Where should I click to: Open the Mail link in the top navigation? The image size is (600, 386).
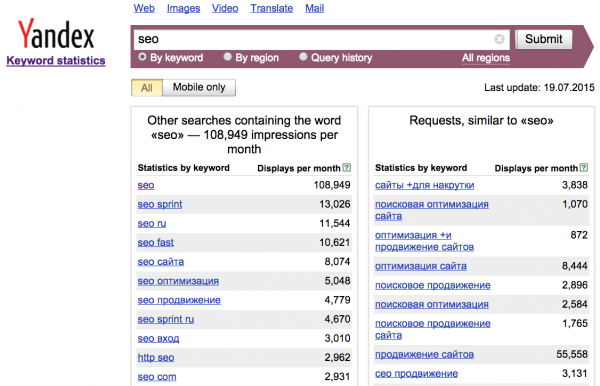coord(315,8)
